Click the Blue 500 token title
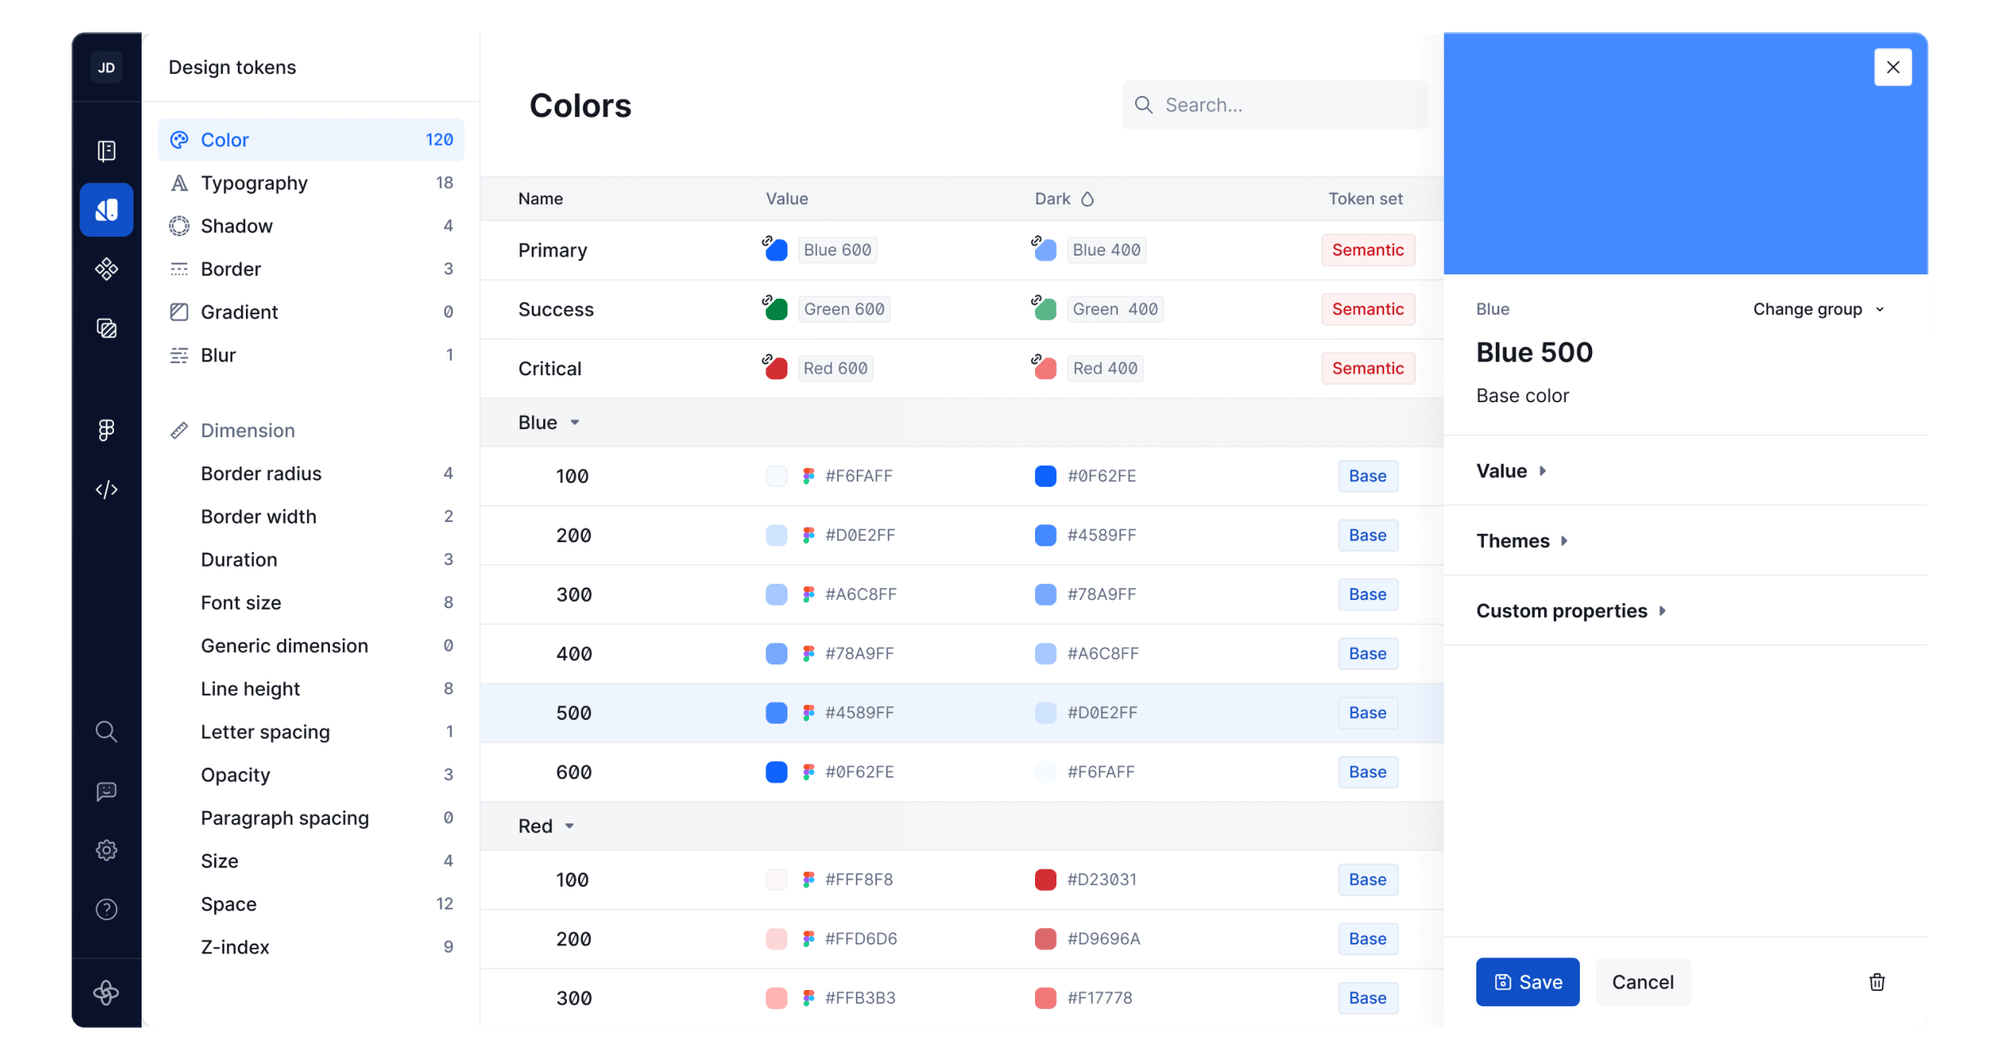 click(1534, 353)
